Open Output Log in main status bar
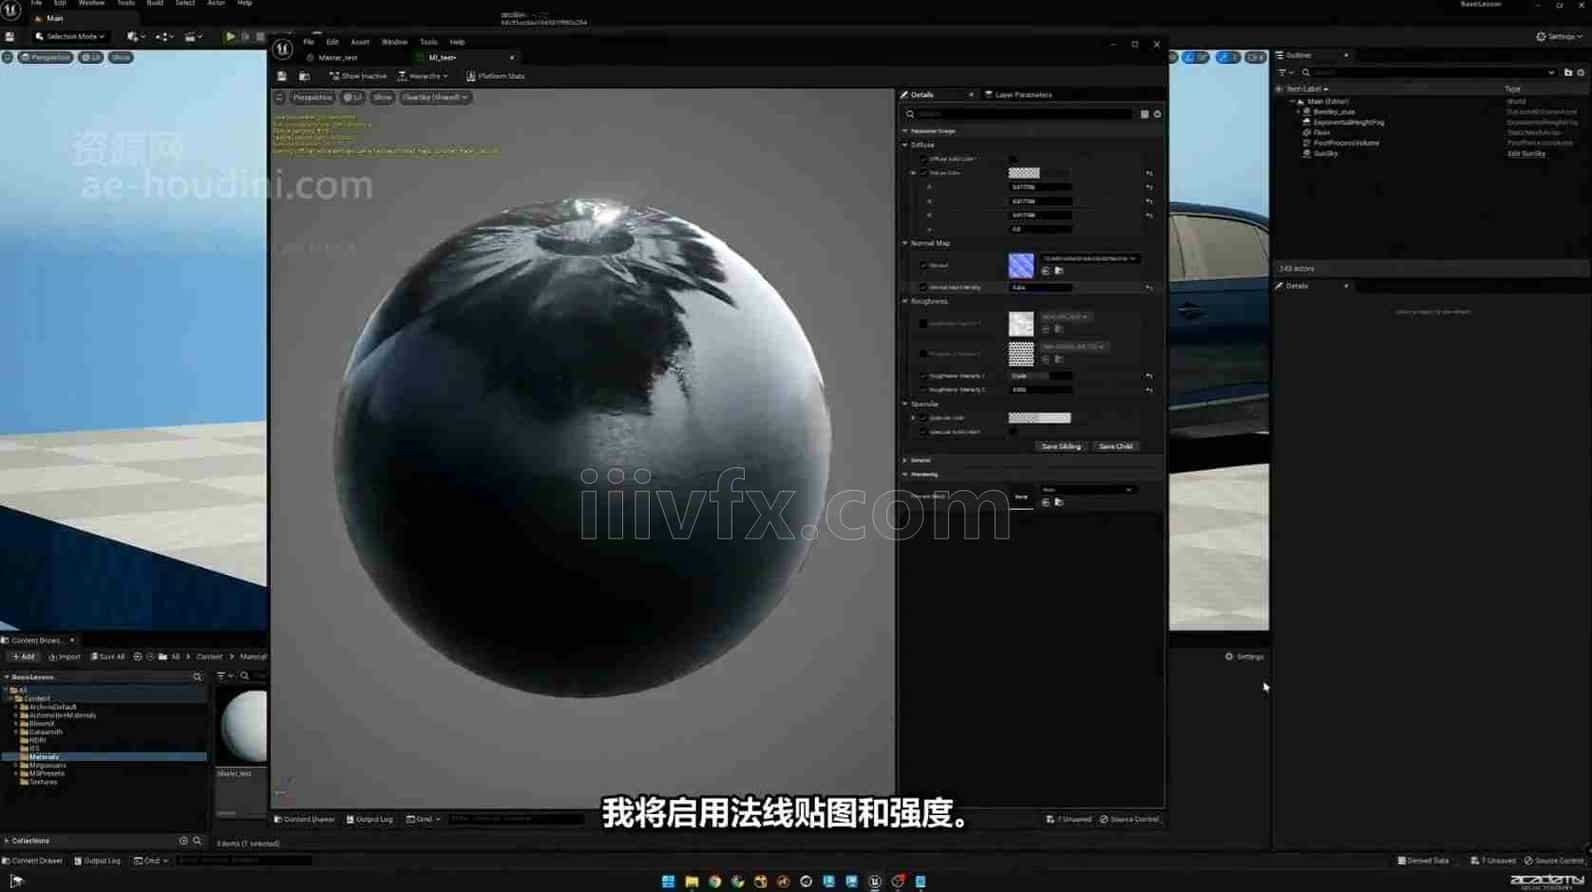Image resolution: width=1592 pixels, height=892 pixels. click(97, 860)
